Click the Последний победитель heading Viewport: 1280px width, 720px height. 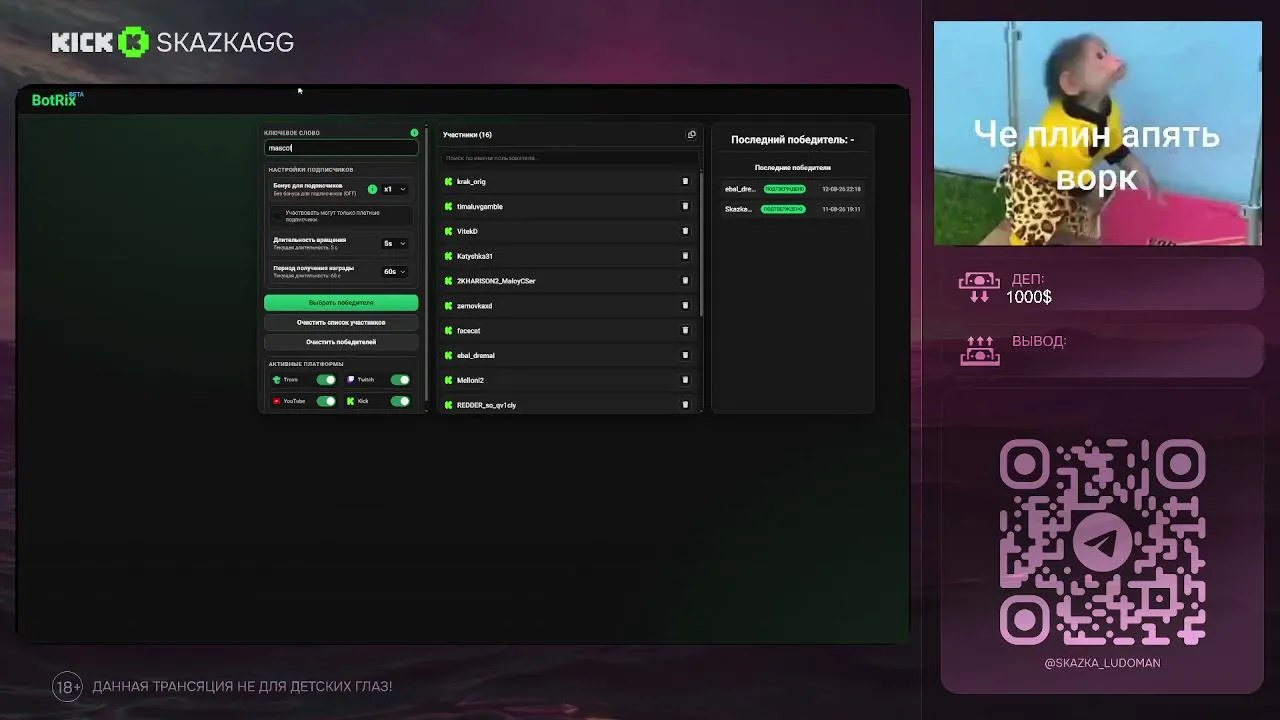[x=792, y=140]
